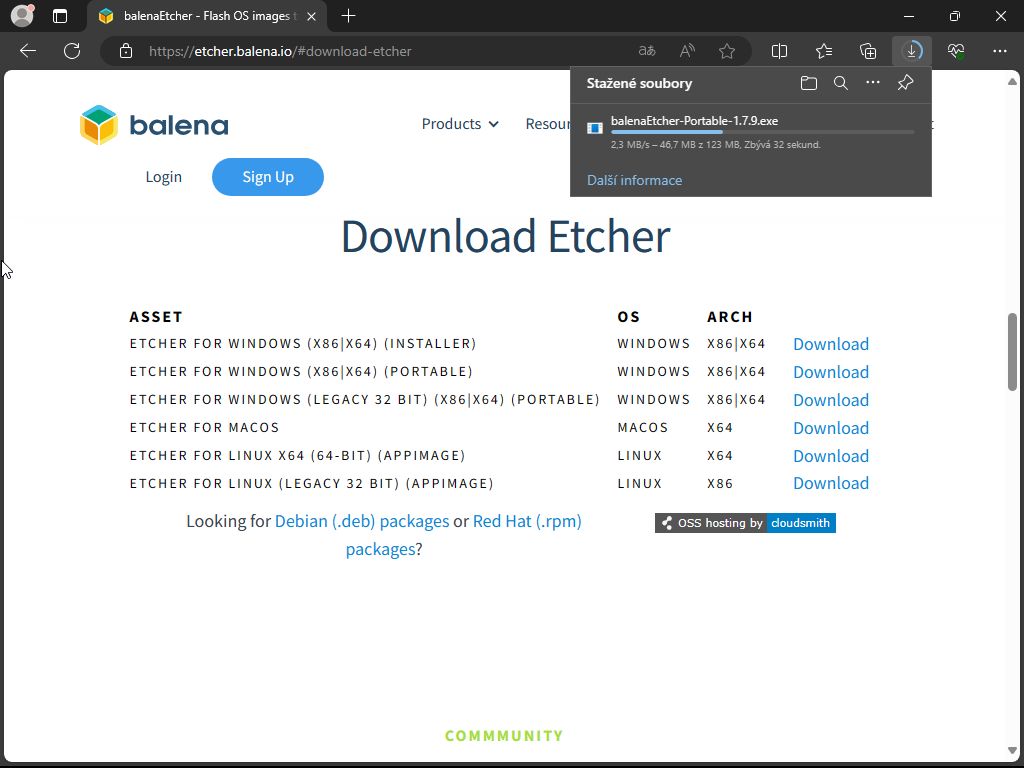This screenshot has height=768, width=1024.
Task: Click the Debian (.deb) packages link
Action: [x=361, y=521]
